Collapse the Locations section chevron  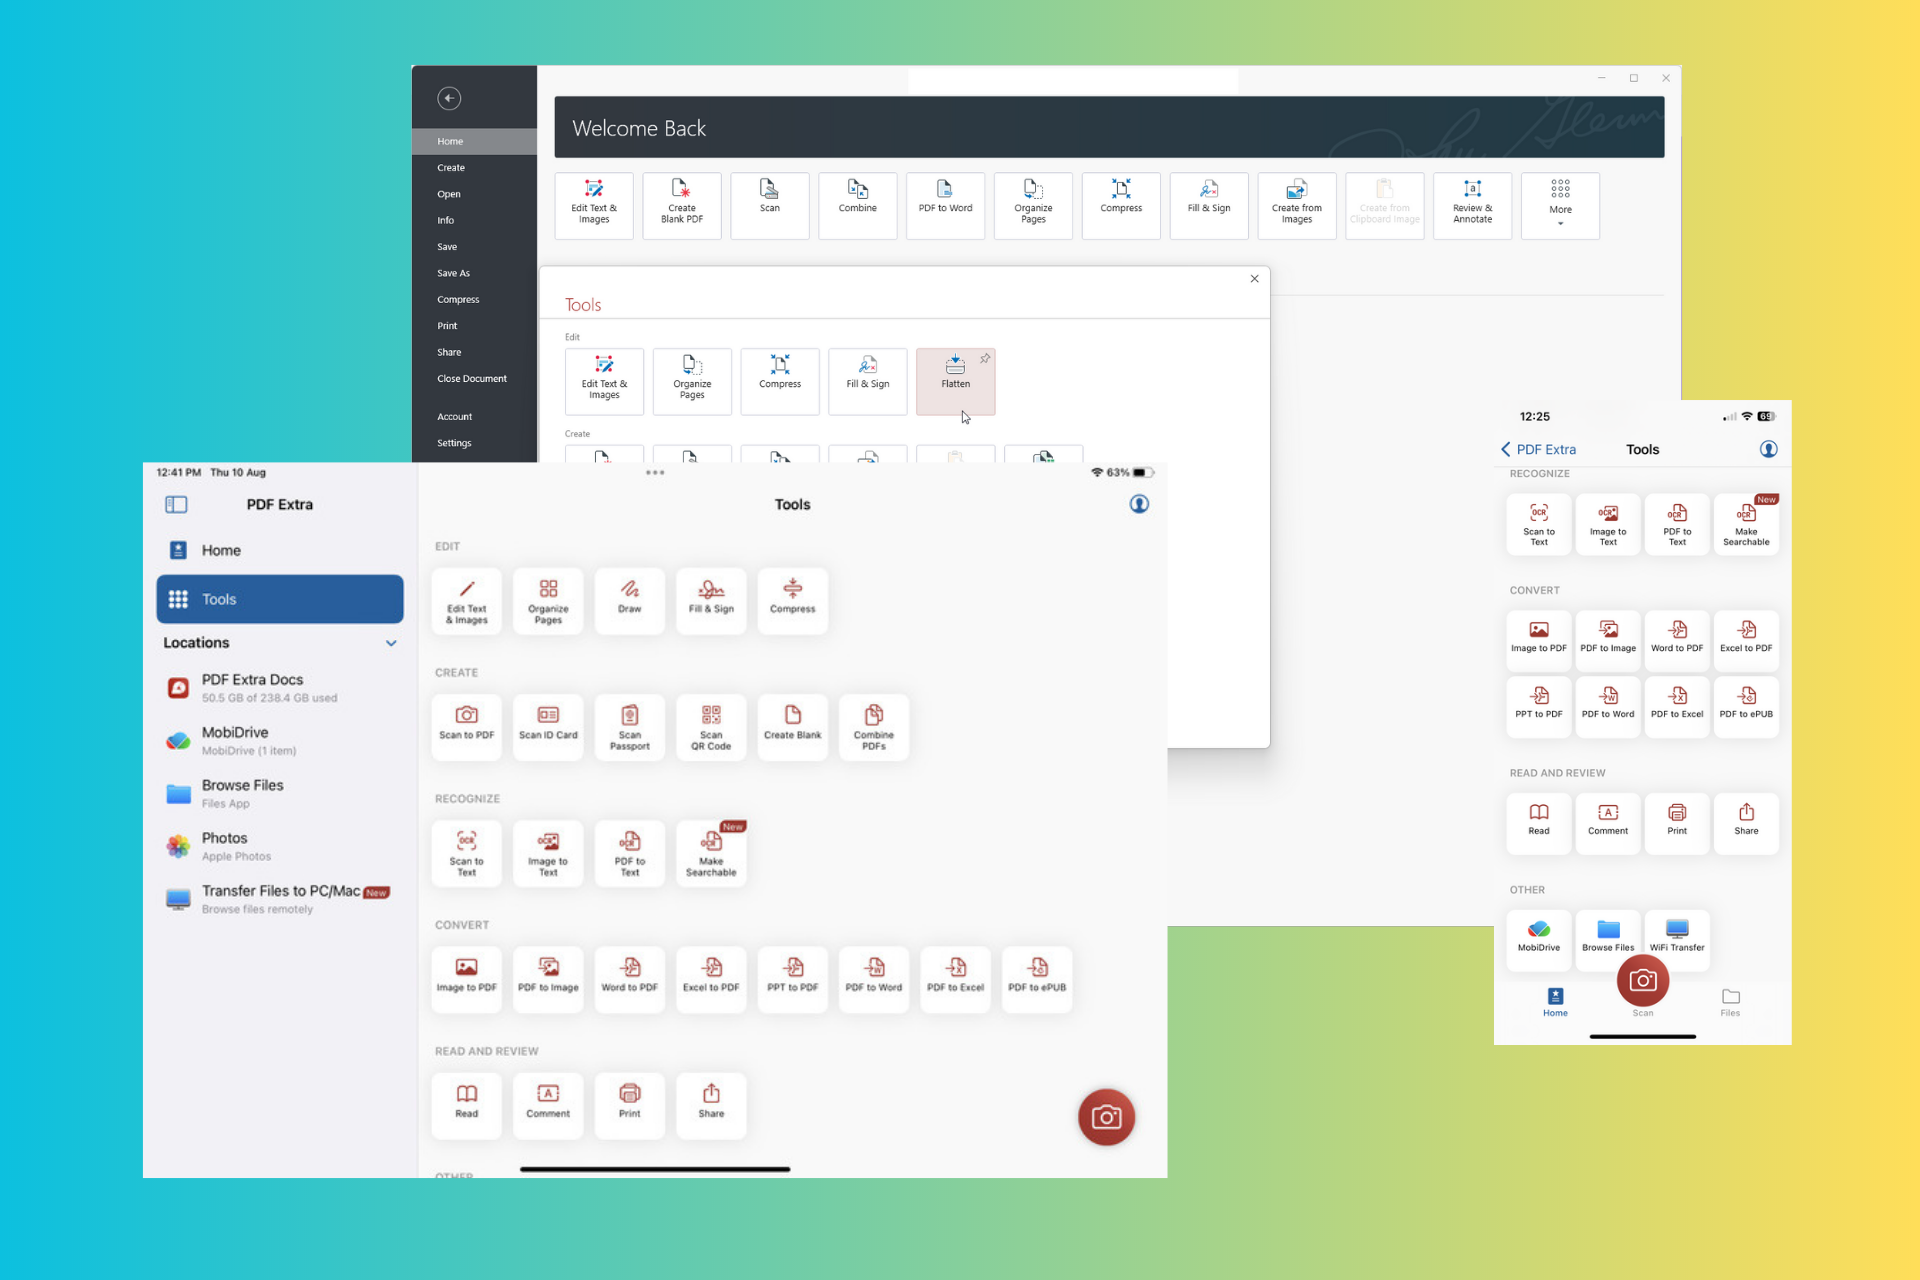tap(391, 643)
